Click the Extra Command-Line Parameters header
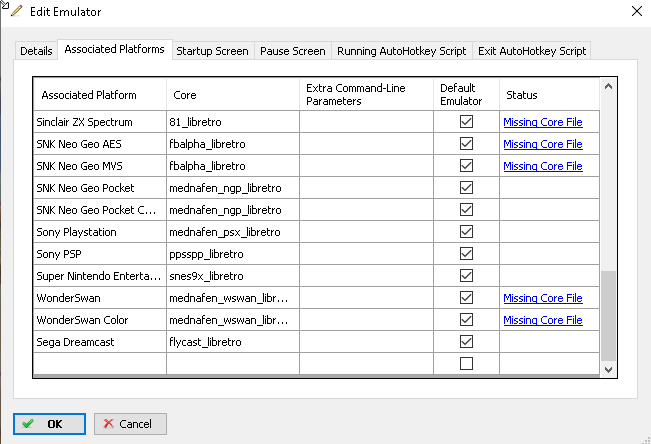The width and height of the screenshot is (651, 444). [366, 94]
